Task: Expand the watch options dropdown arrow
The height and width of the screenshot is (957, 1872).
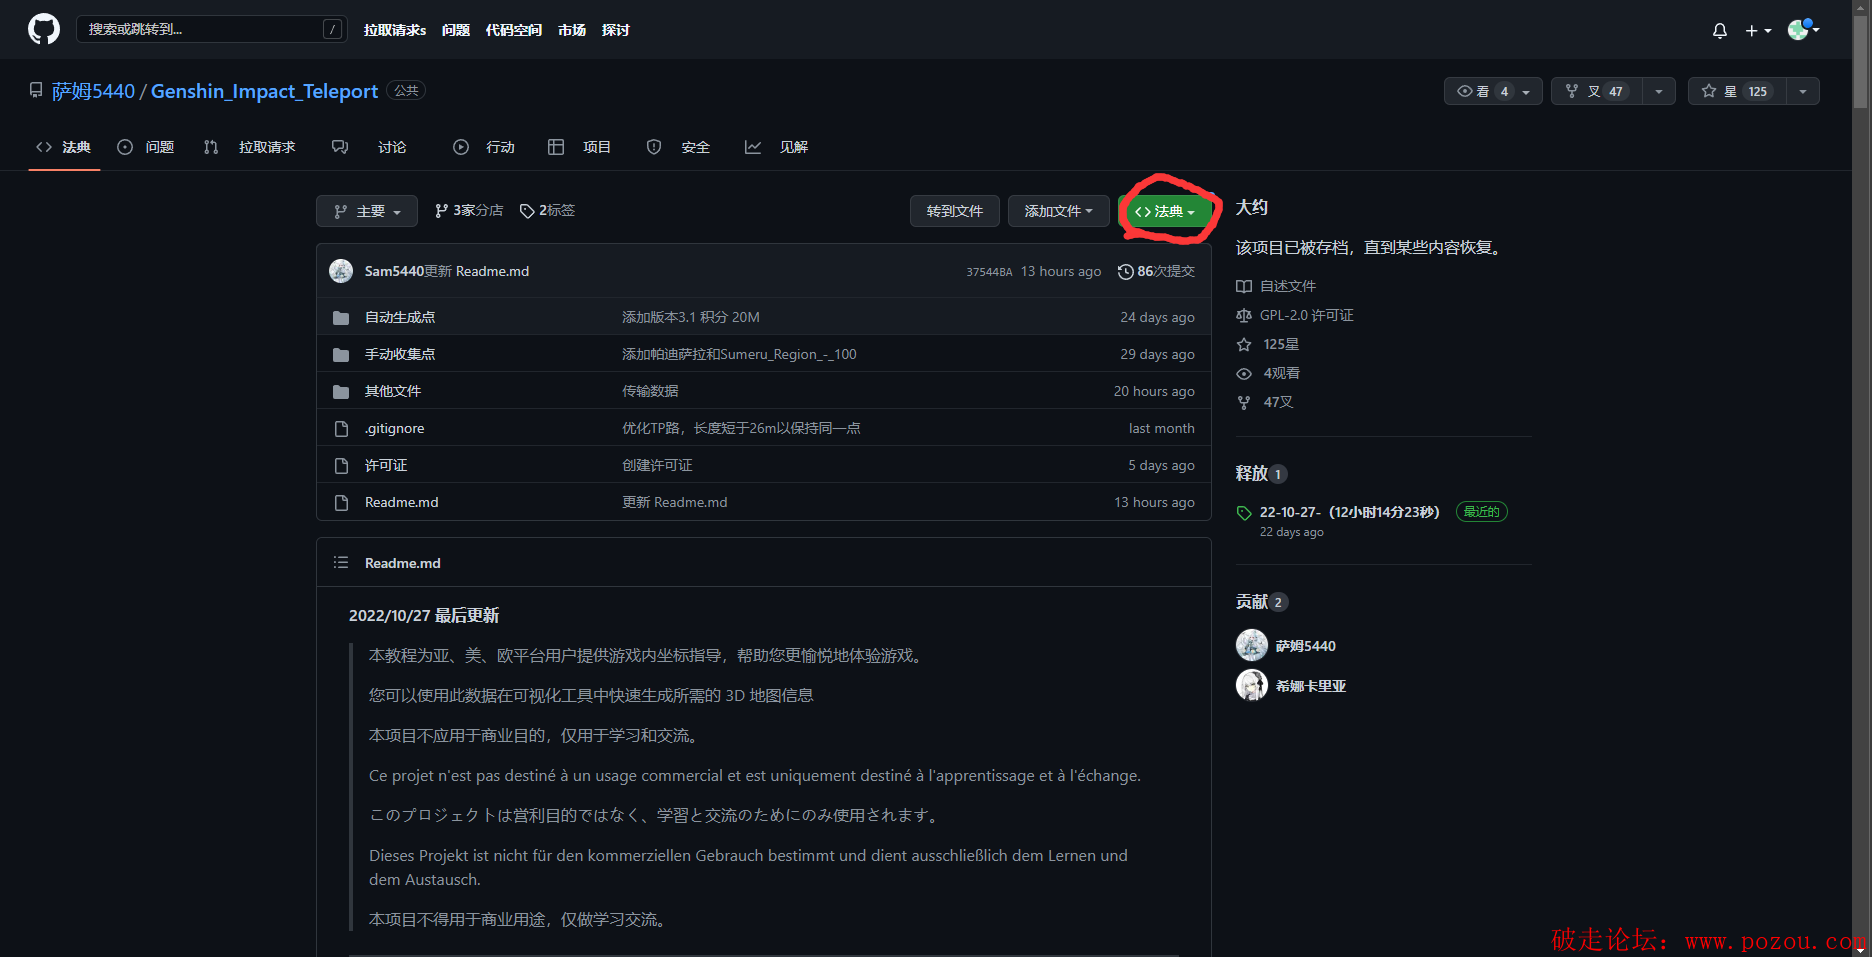Action: click(1527, 91)
